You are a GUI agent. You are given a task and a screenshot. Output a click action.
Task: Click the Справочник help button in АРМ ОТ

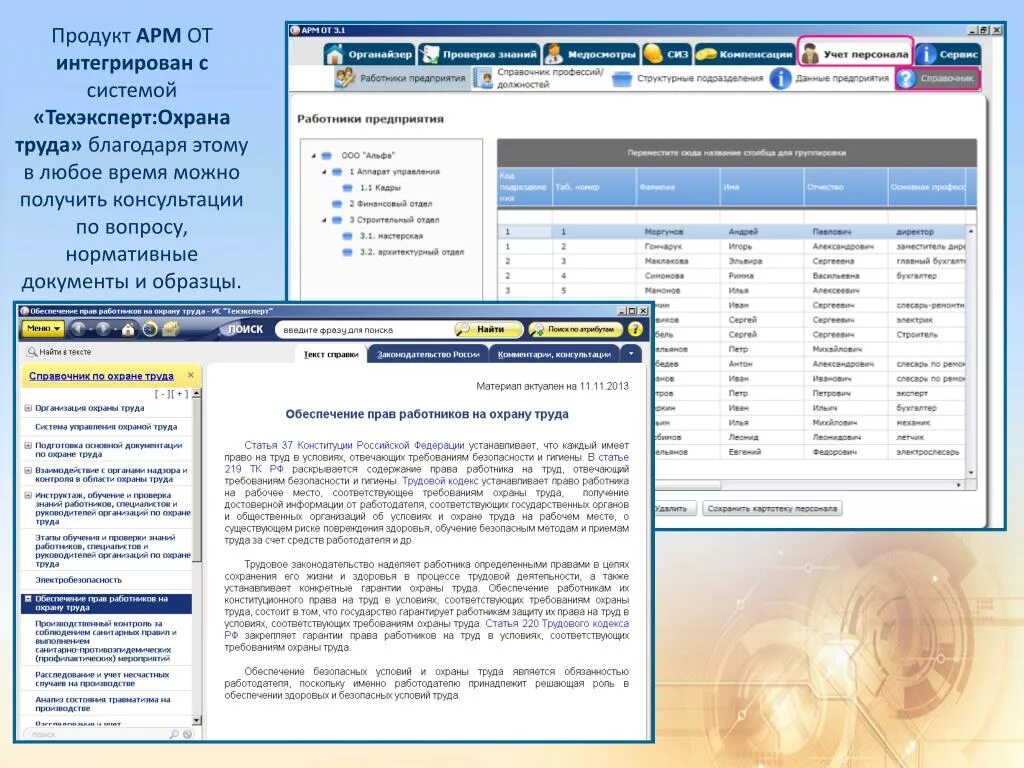[x=937, y=78]
